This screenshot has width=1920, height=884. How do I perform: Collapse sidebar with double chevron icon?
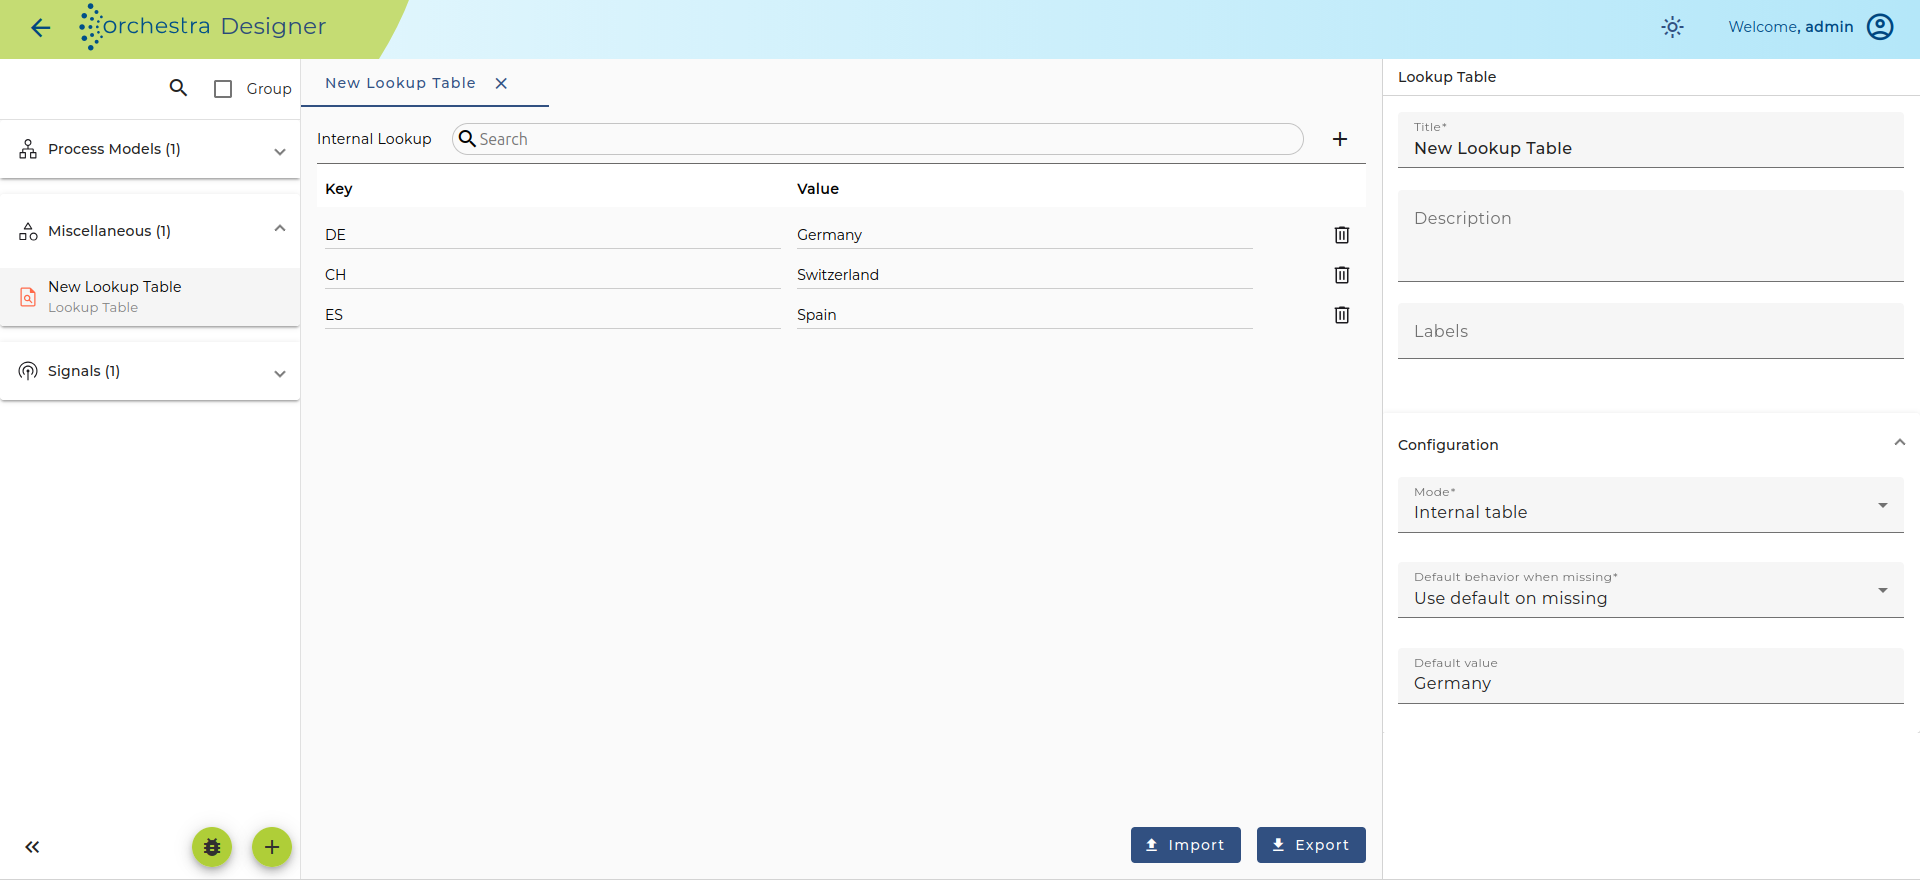click(x=32, y=847)
